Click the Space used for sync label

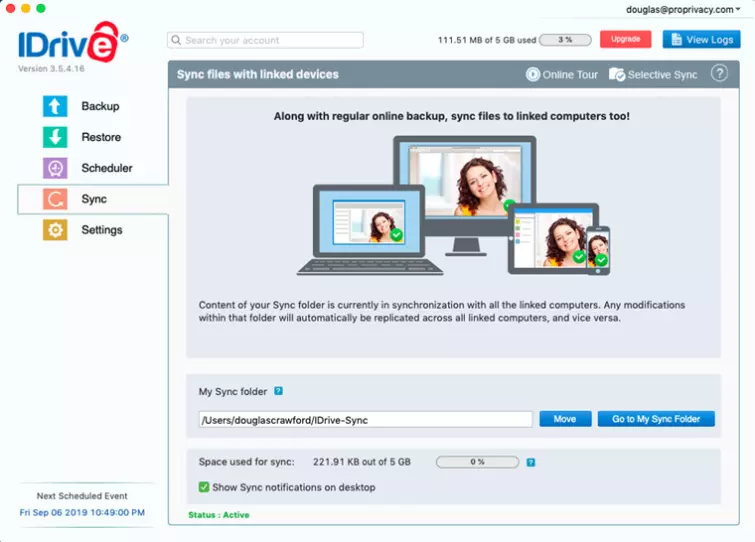point(247,462)
